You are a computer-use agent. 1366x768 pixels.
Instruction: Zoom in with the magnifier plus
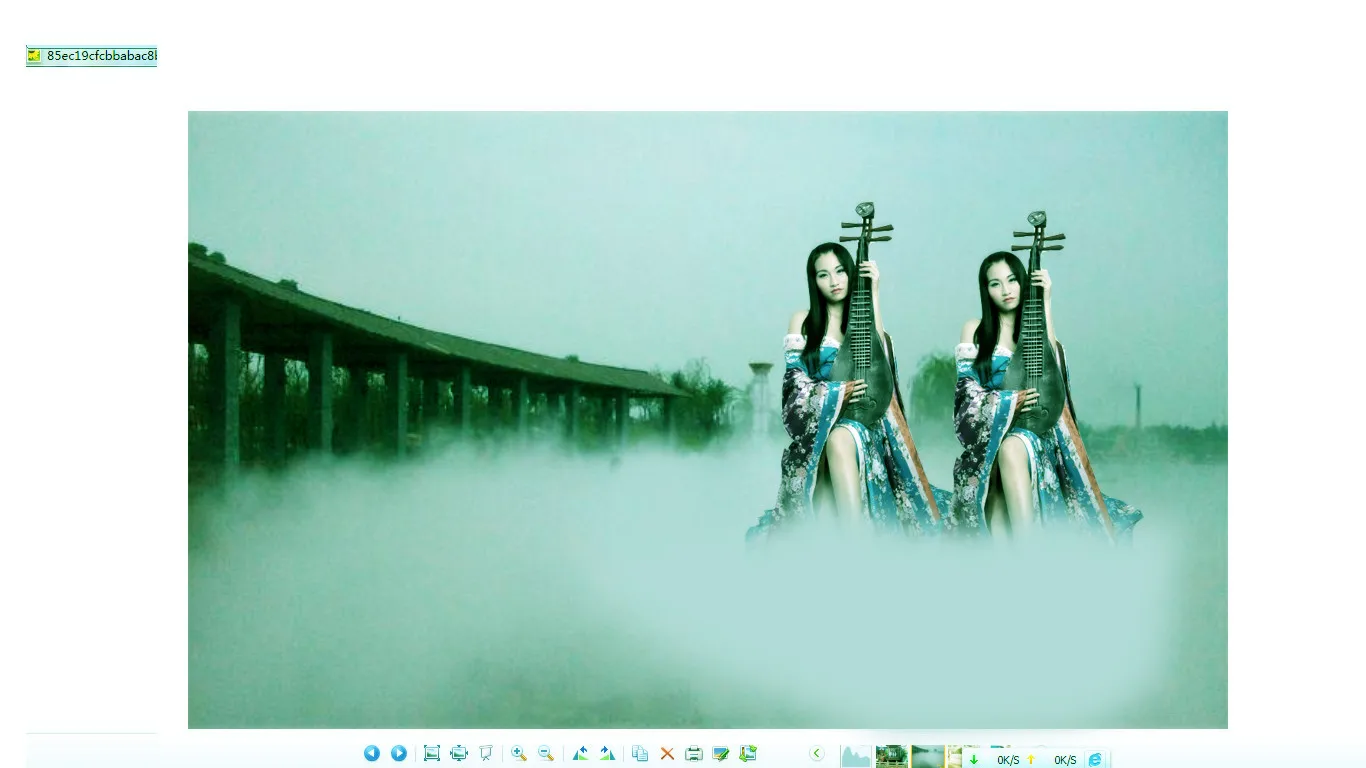tap(519, 753)
